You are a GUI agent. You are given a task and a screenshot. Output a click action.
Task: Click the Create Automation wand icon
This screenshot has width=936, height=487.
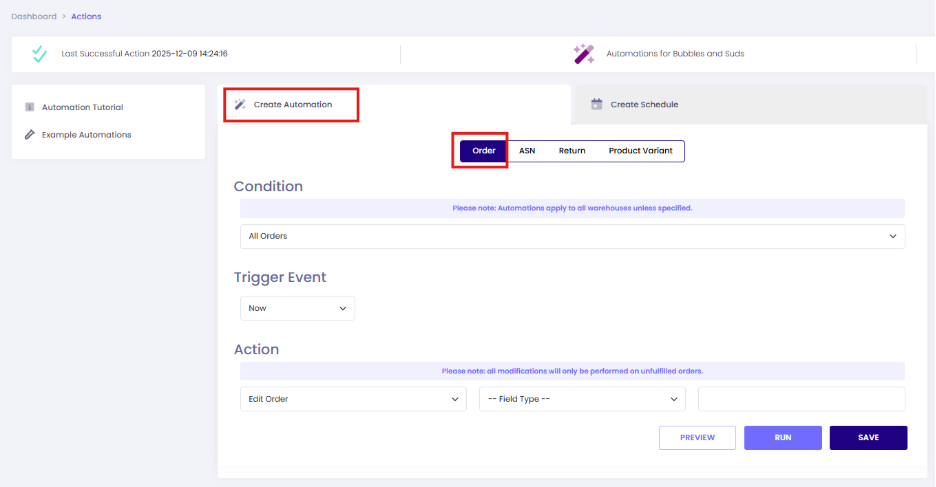click(240, 104)
